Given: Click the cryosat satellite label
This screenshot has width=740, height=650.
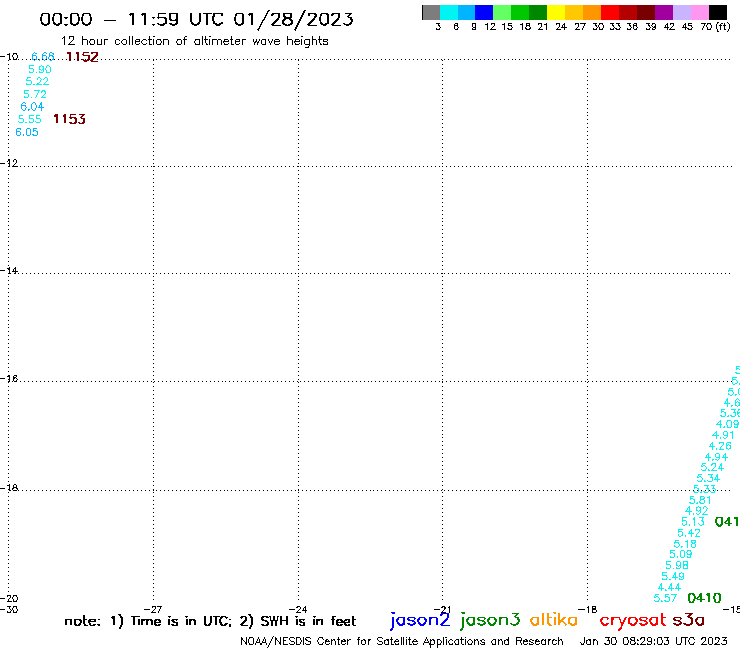Looking at the screenshot, I should [633, 621].
